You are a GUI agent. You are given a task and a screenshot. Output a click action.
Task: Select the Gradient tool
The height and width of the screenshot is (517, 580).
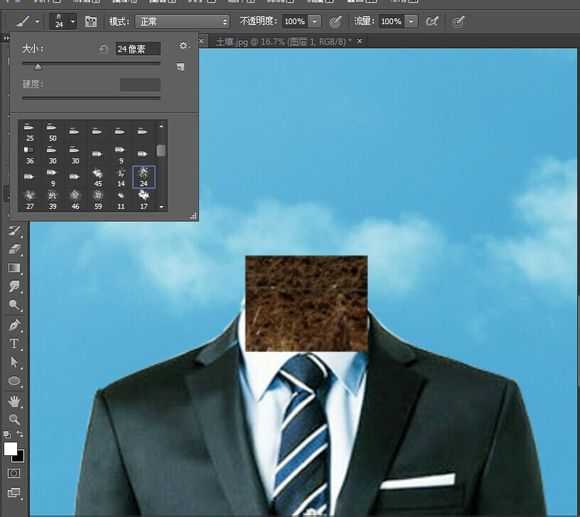pyautogui.click(x=14, y=267)
